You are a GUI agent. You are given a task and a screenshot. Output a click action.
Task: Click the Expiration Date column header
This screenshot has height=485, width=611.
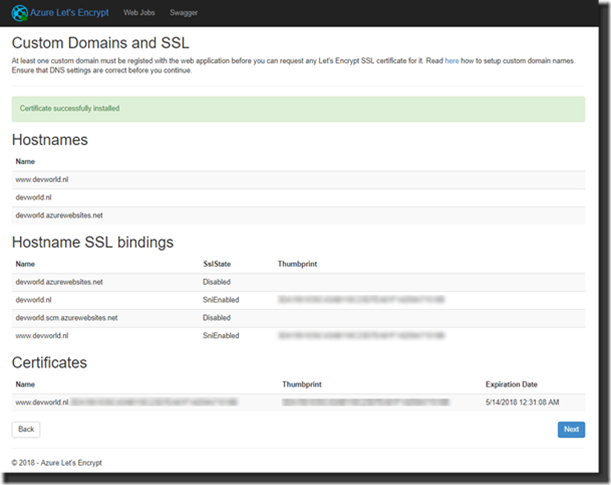click(x=511, y=384)
